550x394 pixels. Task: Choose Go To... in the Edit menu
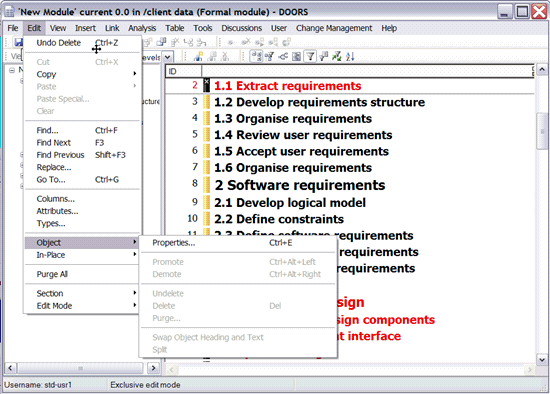[x=82, y=179]
